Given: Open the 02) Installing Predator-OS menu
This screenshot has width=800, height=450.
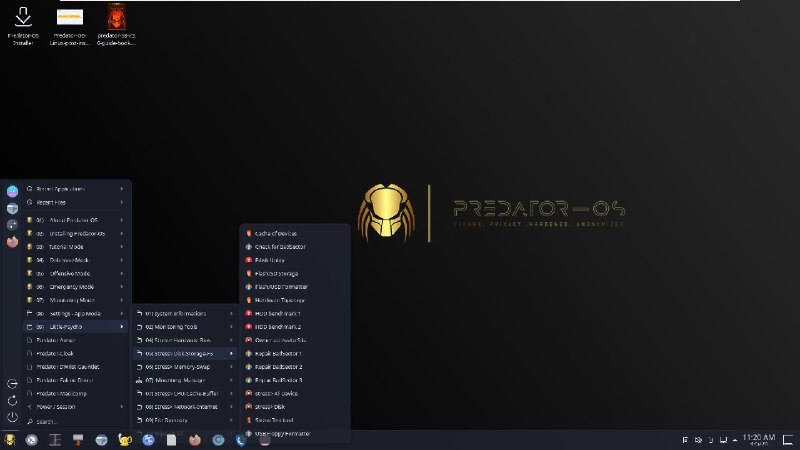Looking at the screenshot, I should pyautogui.click(x=76, y=233).
